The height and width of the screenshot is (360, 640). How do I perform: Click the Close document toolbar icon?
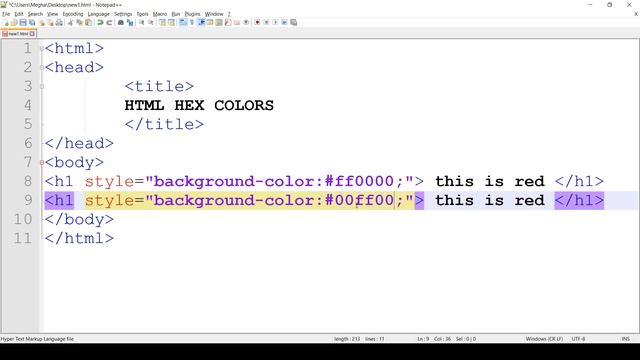pos(41,22)
